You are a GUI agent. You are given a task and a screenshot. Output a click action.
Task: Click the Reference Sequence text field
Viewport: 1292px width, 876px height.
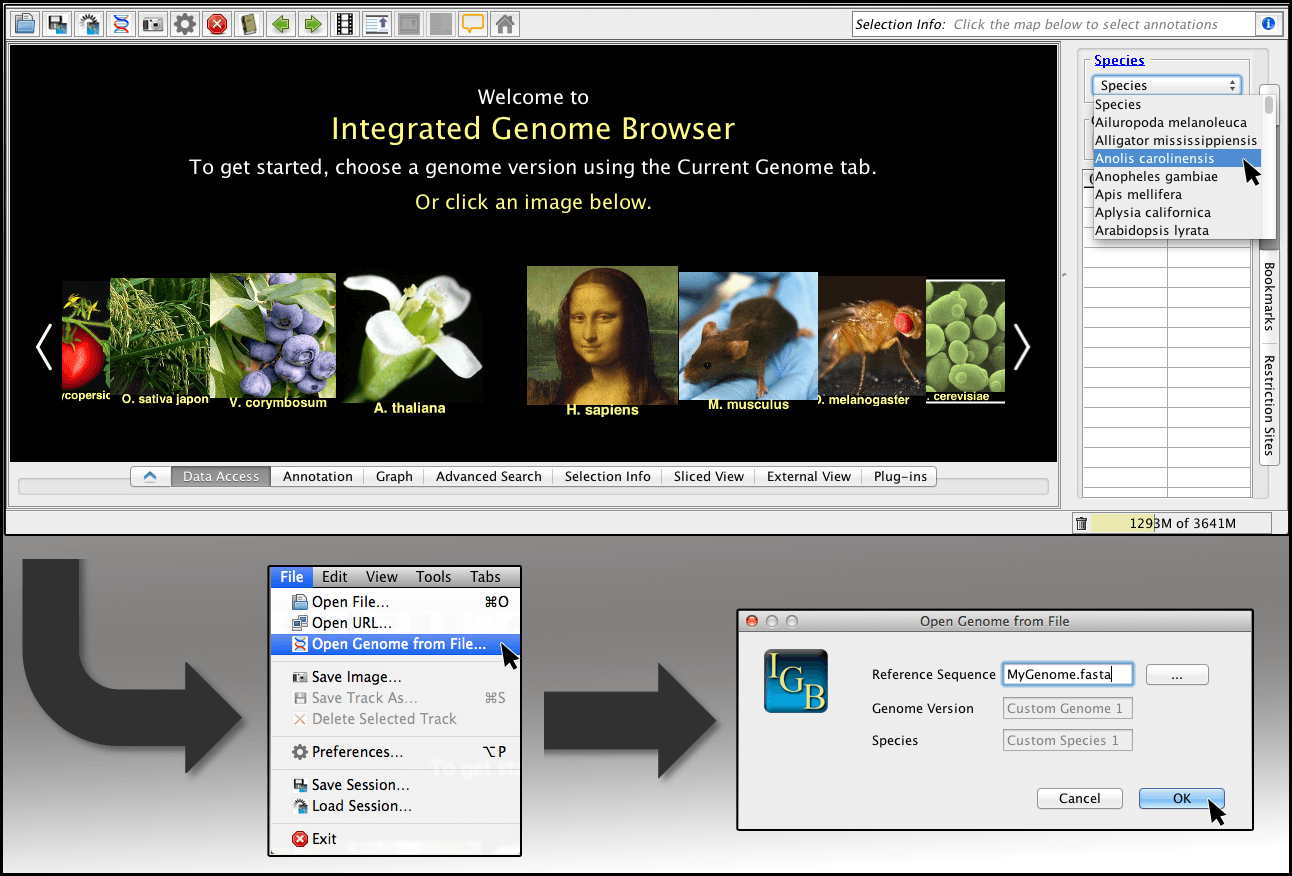(1067, 675)
